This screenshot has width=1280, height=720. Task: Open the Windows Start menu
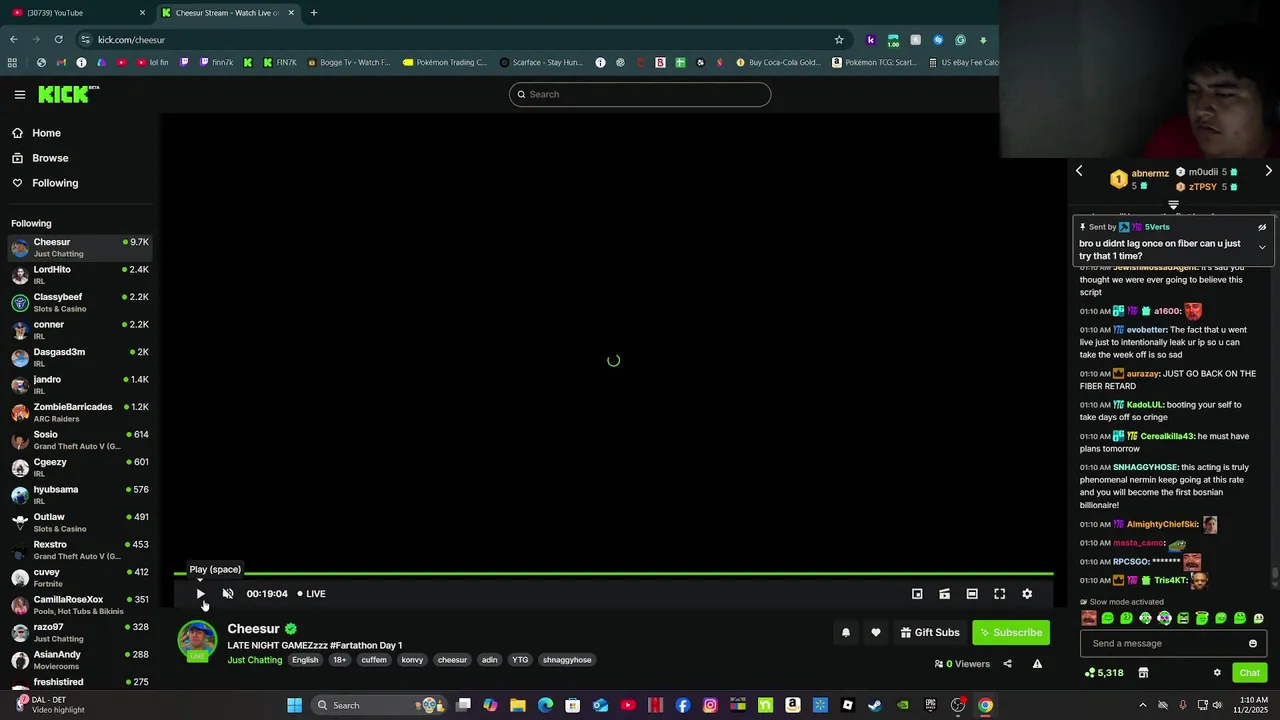(294, 705)
